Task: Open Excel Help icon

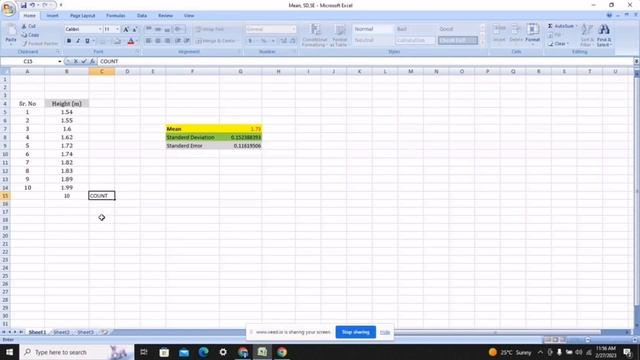Action: [609, 16]
